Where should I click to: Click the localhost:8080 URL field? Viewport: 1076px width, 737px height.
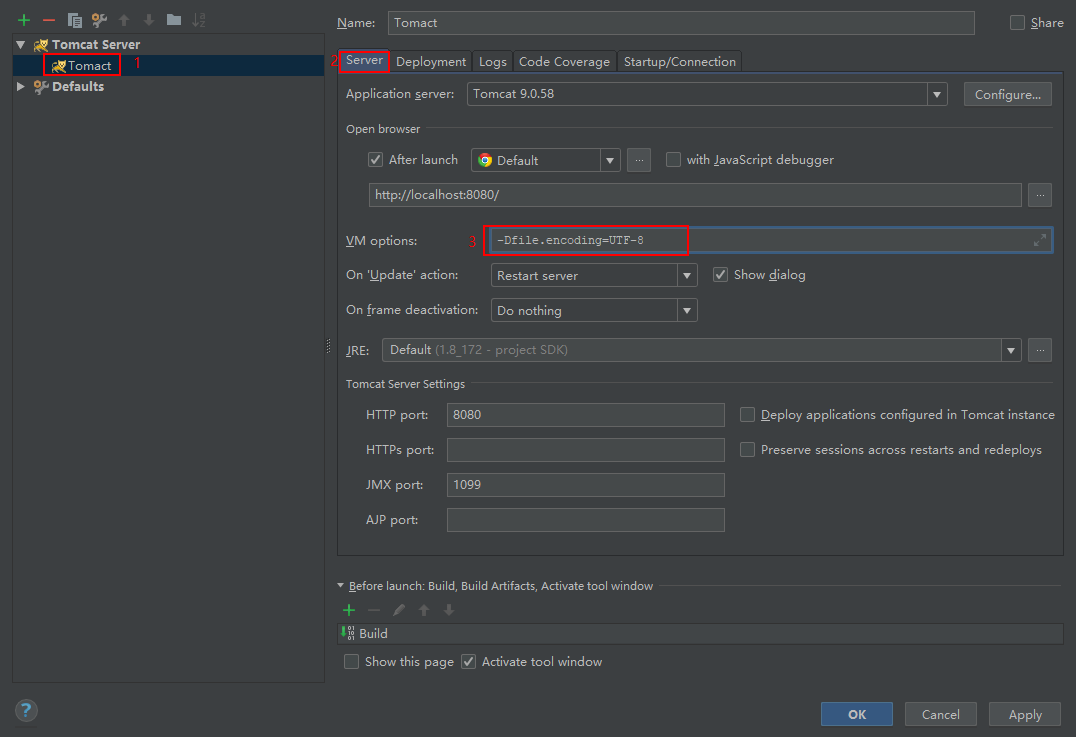coord(694,195)
